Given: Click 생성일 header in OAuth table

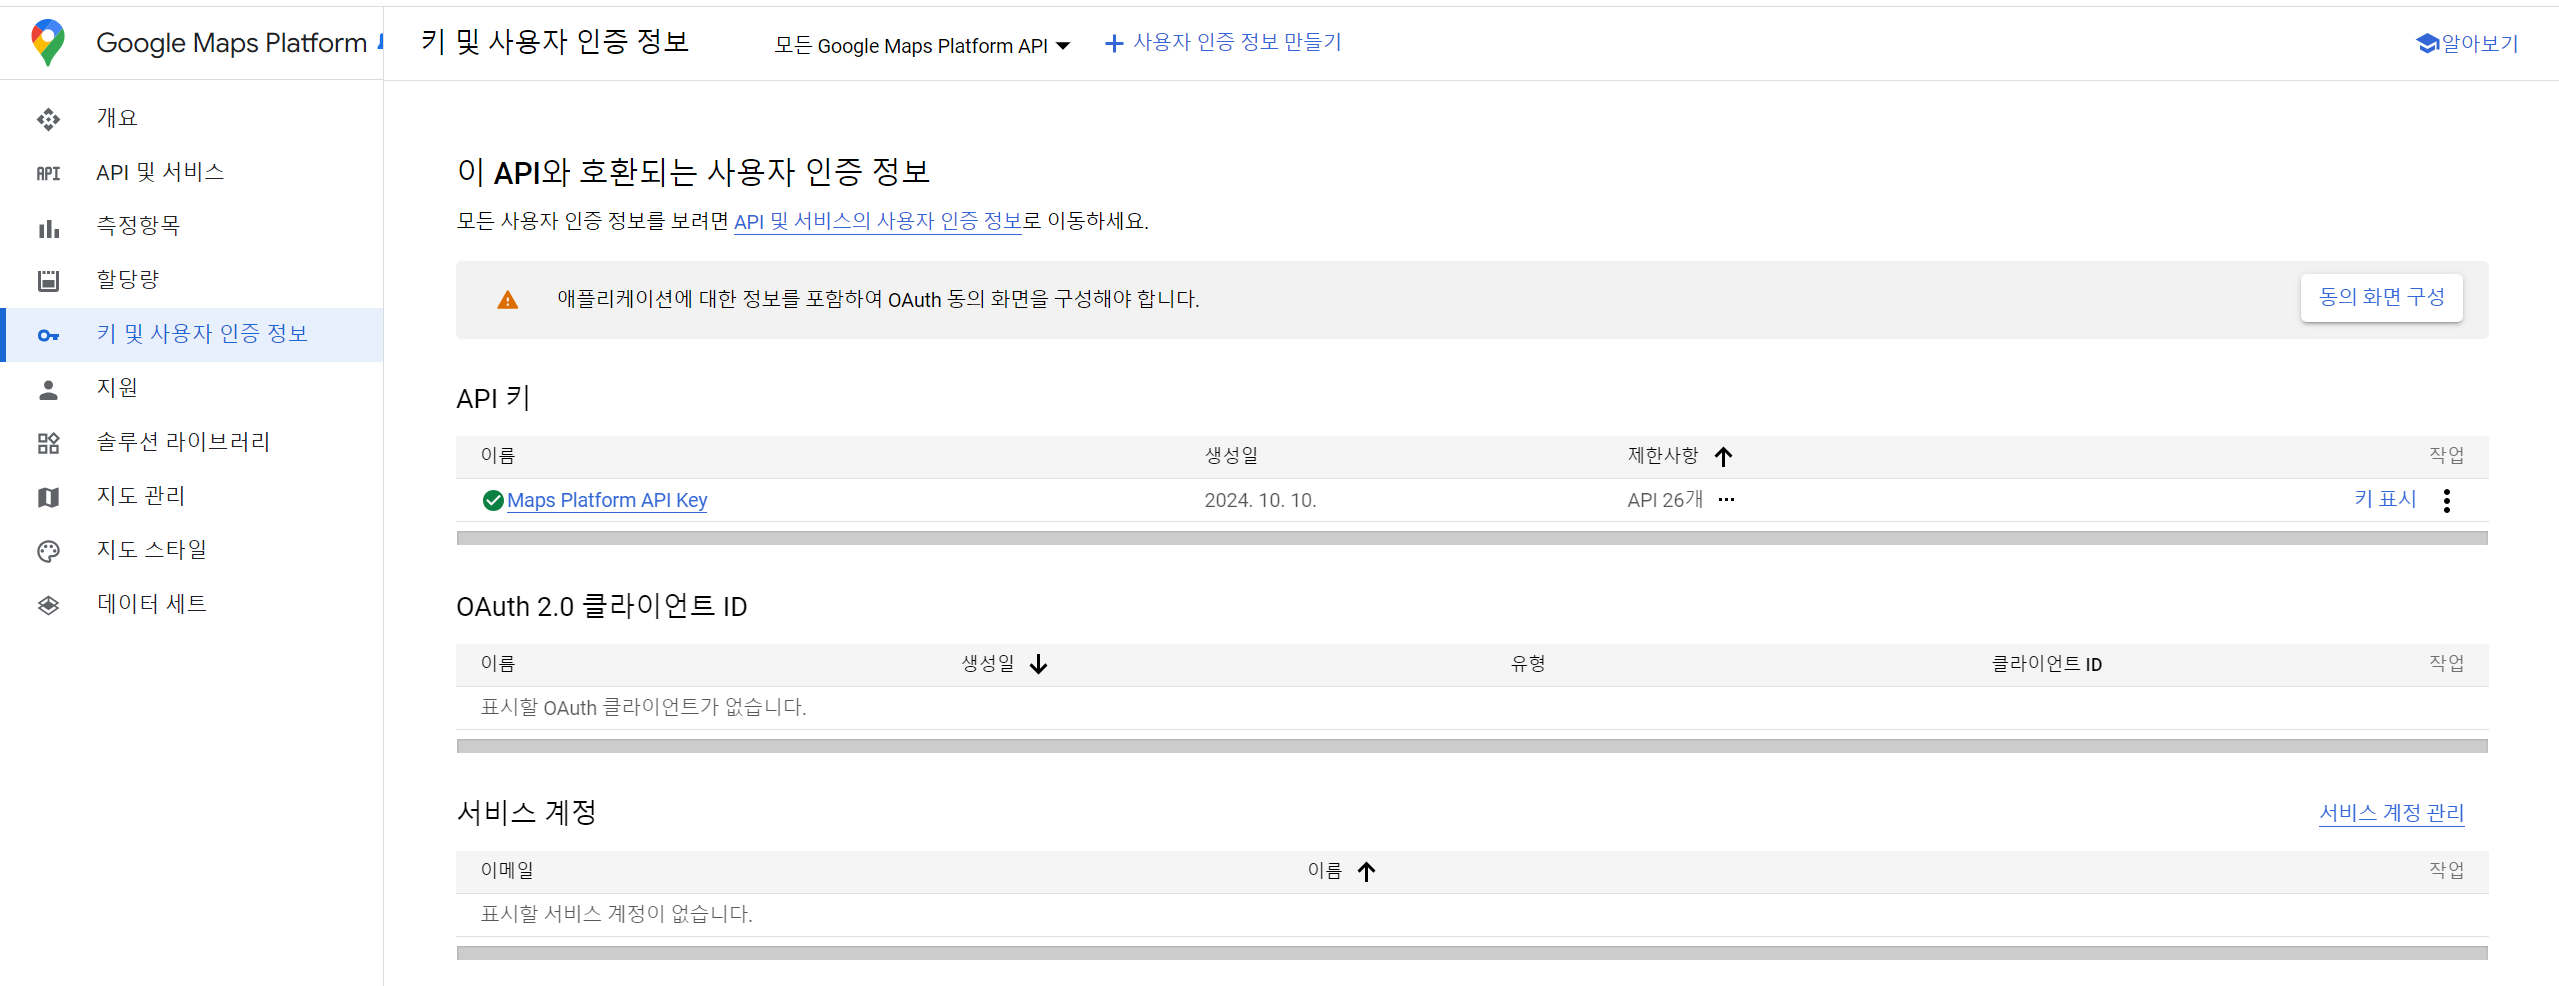Looking at the screenshot, I should (988, 664).
